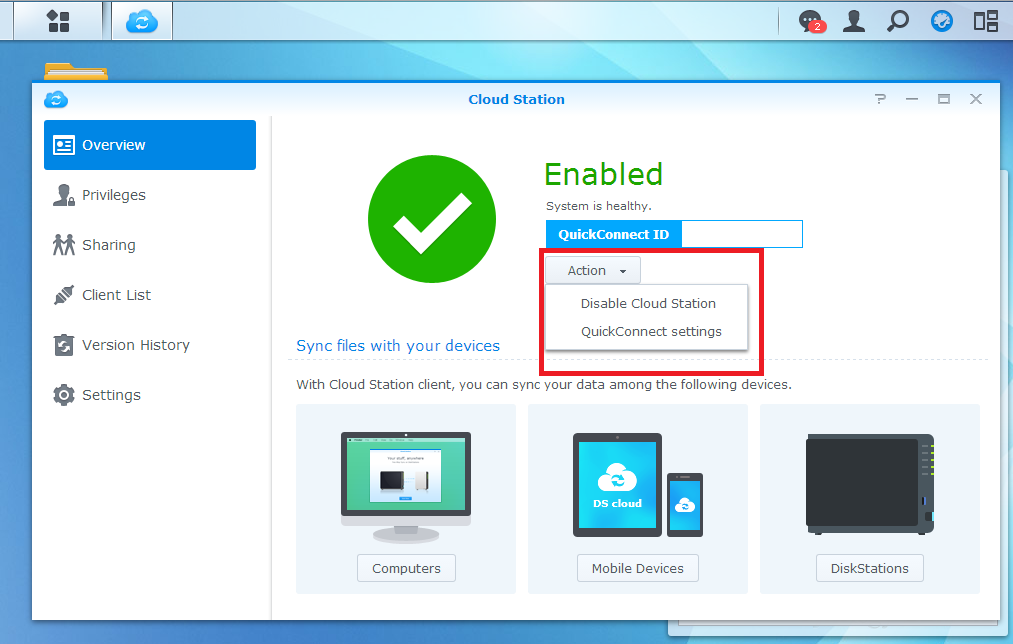Click the Settings gear icon
Screen dimensions: 1013x644
click(63, 395)
